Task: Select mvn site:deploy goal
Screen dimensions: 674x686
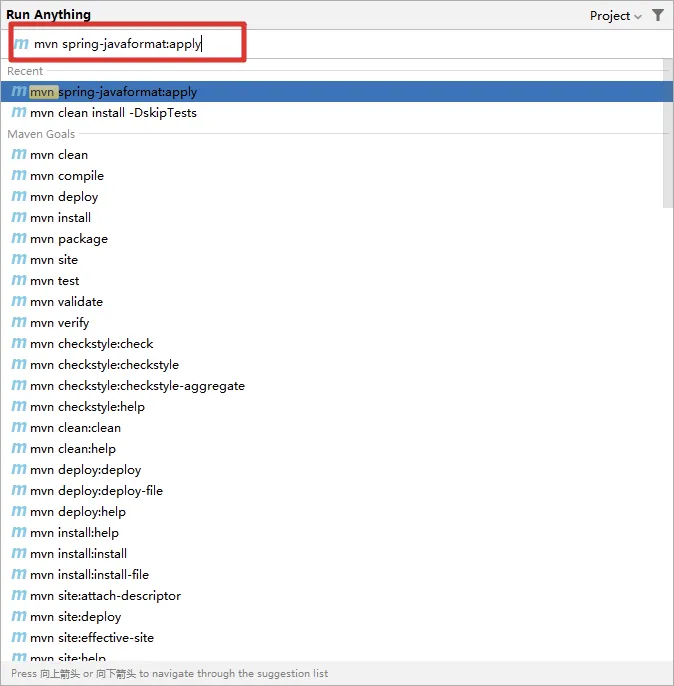Action: point(332,617)
